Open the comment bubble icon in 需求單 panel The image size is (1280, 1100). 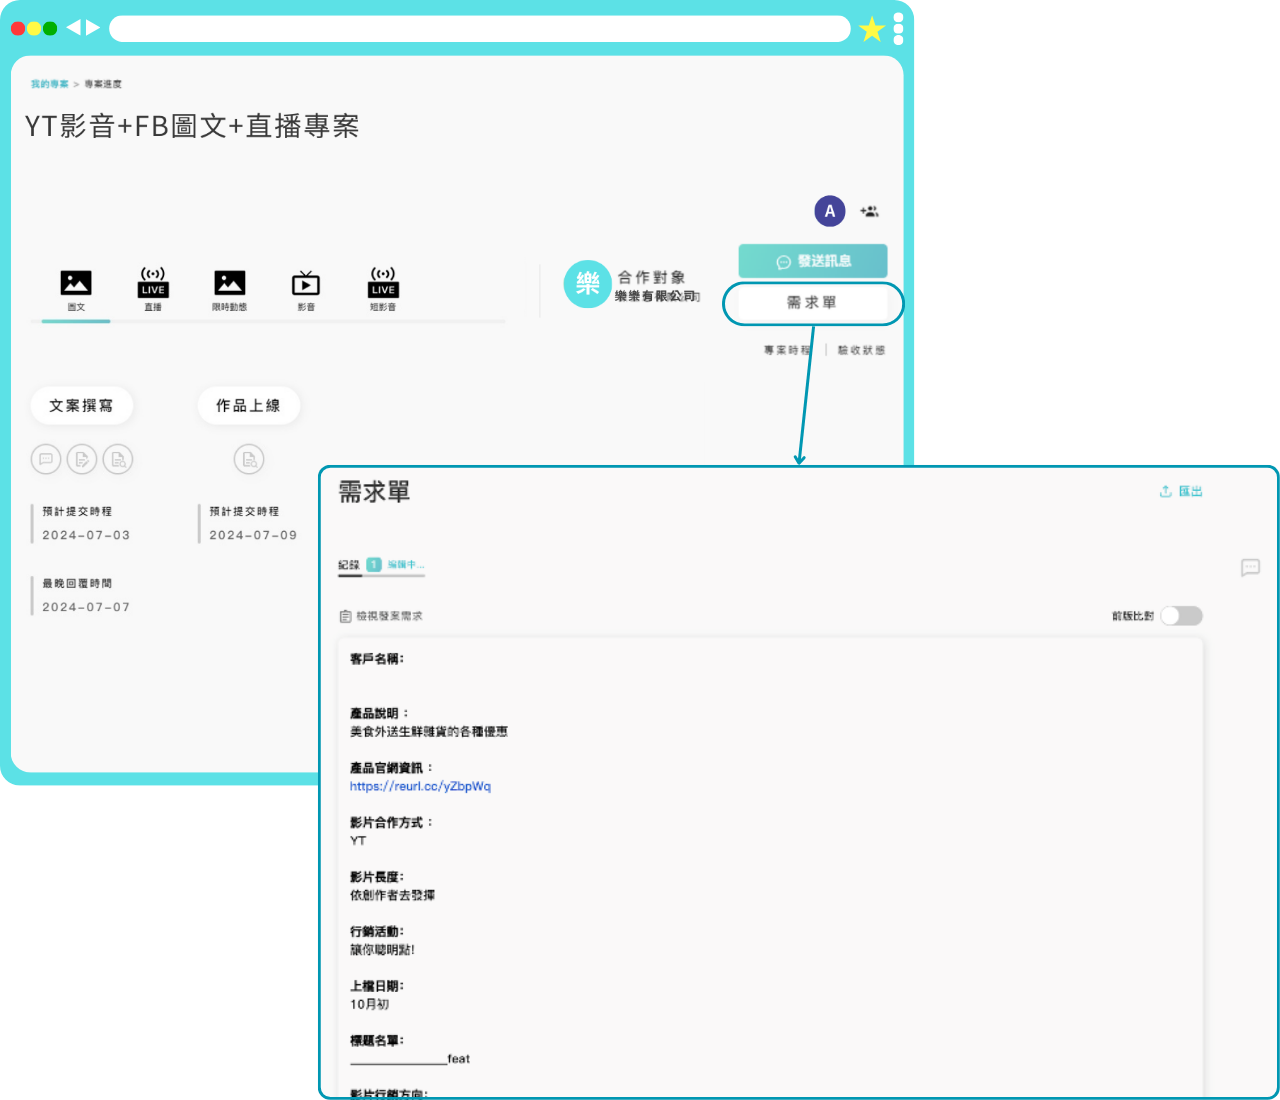[x=1250, y=567]
